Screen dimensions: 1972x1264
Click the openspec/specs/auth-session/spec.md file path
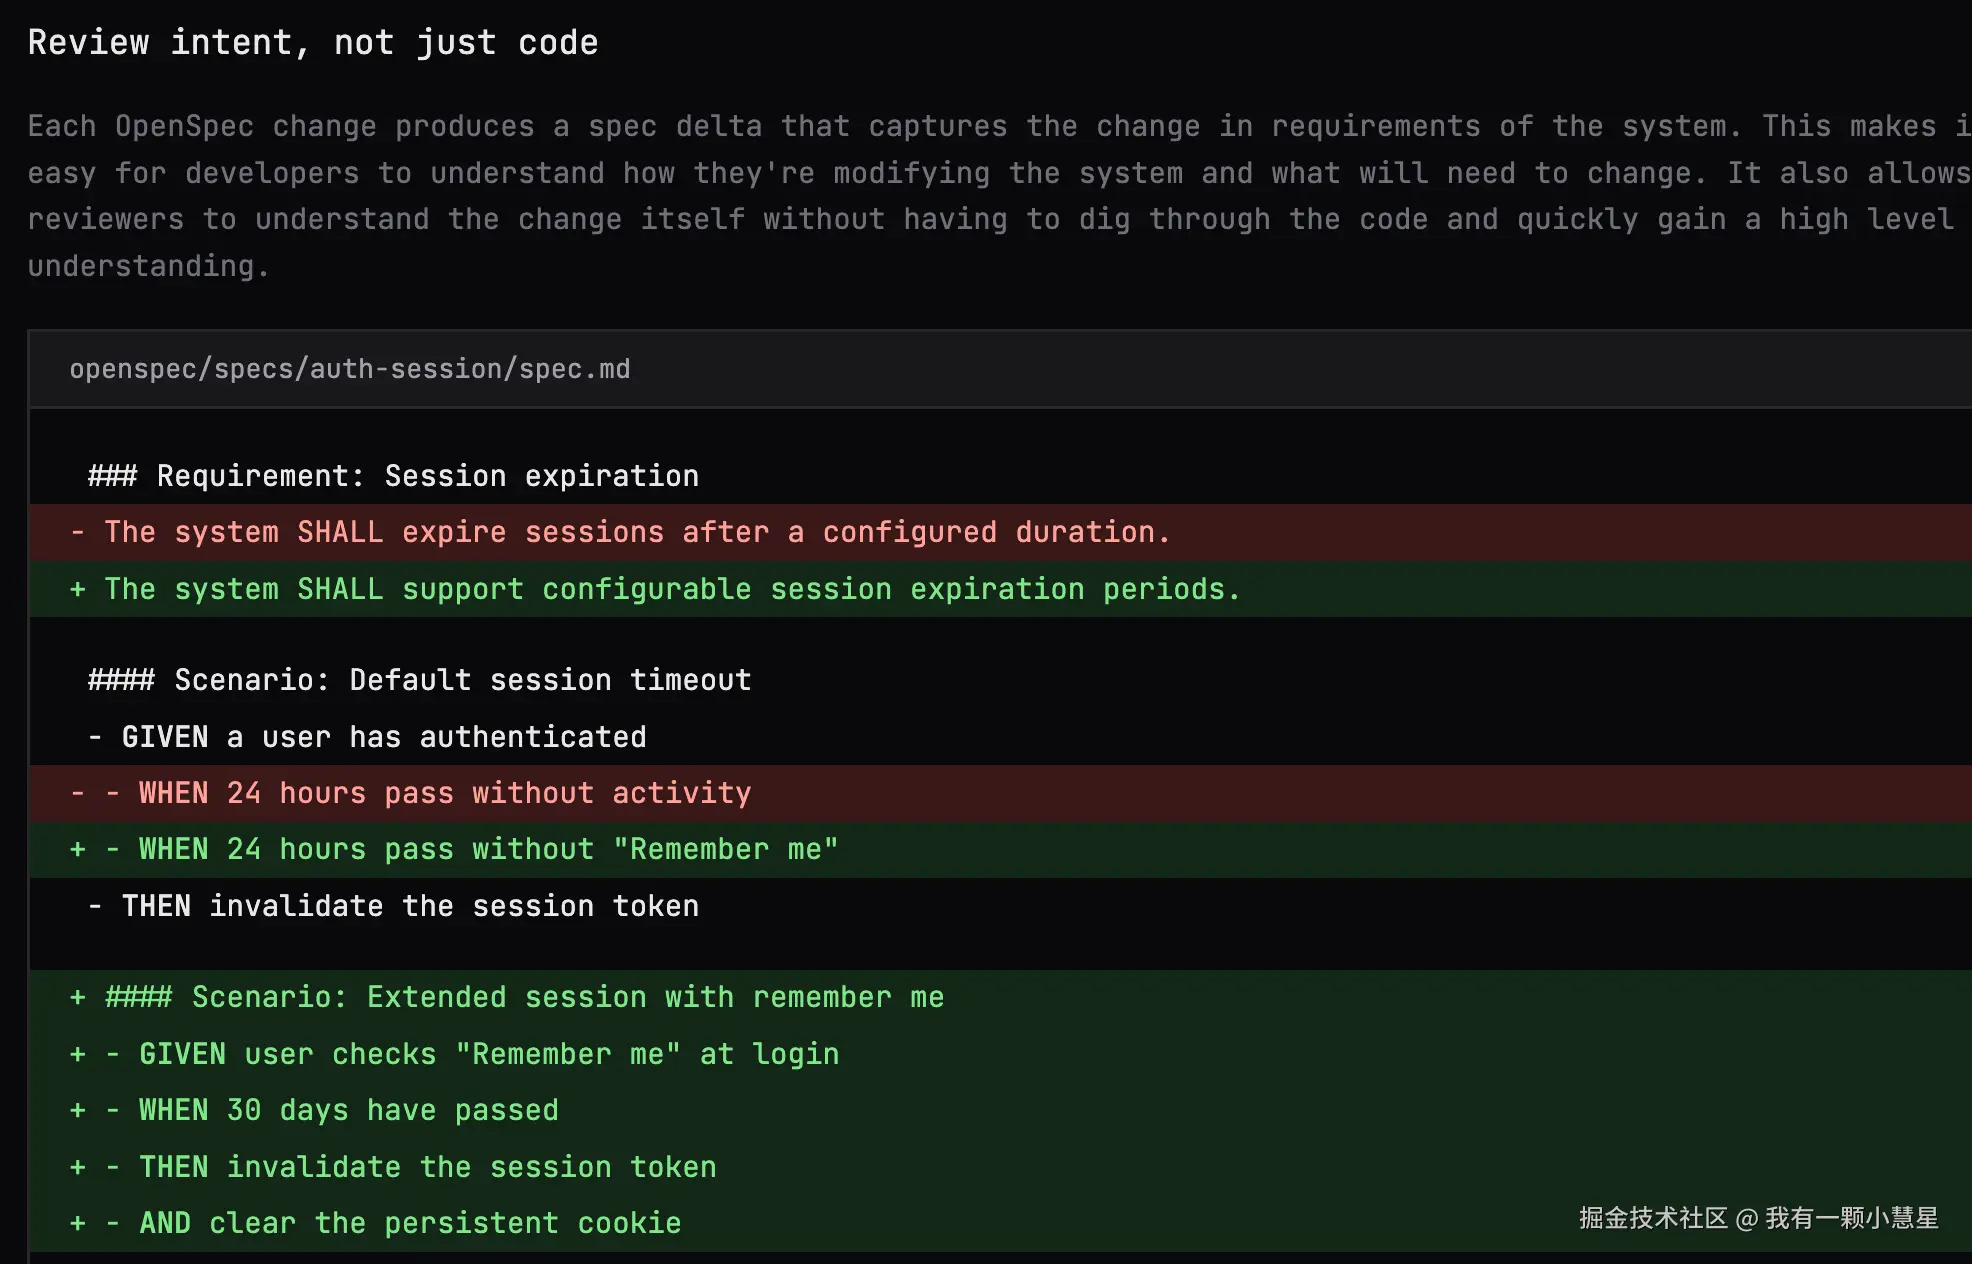click(349, 369)
